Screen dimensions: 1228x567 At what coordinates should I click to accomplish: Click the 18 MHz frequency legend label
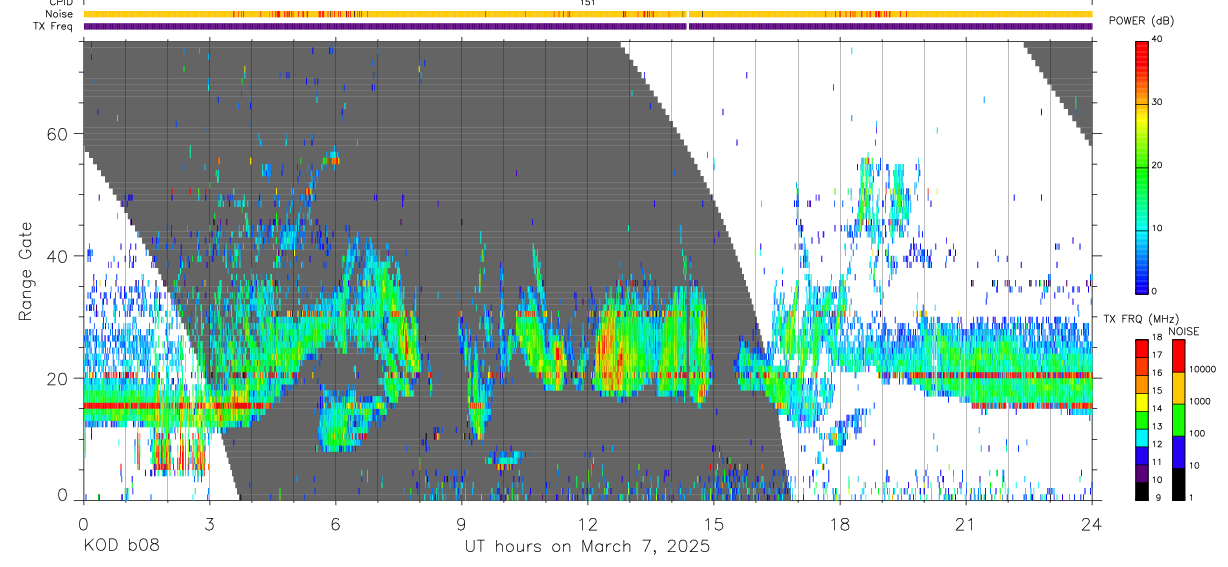[x=1157, y=337]
